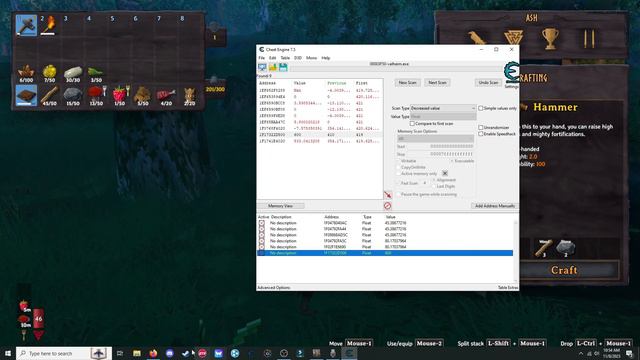This screenshot has width=640, height=360.
Task: Toggle Active box for first 80.17 value row
Action: tap(262, 241)
